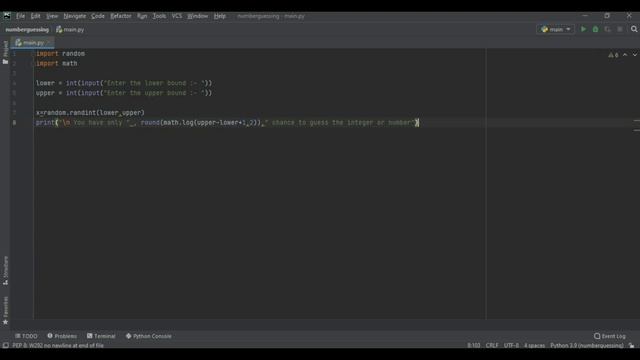Screen dimensions: 640x360
Task: Select the main.py editor tab
Action: pyautogui.click(x=33, y=42)
